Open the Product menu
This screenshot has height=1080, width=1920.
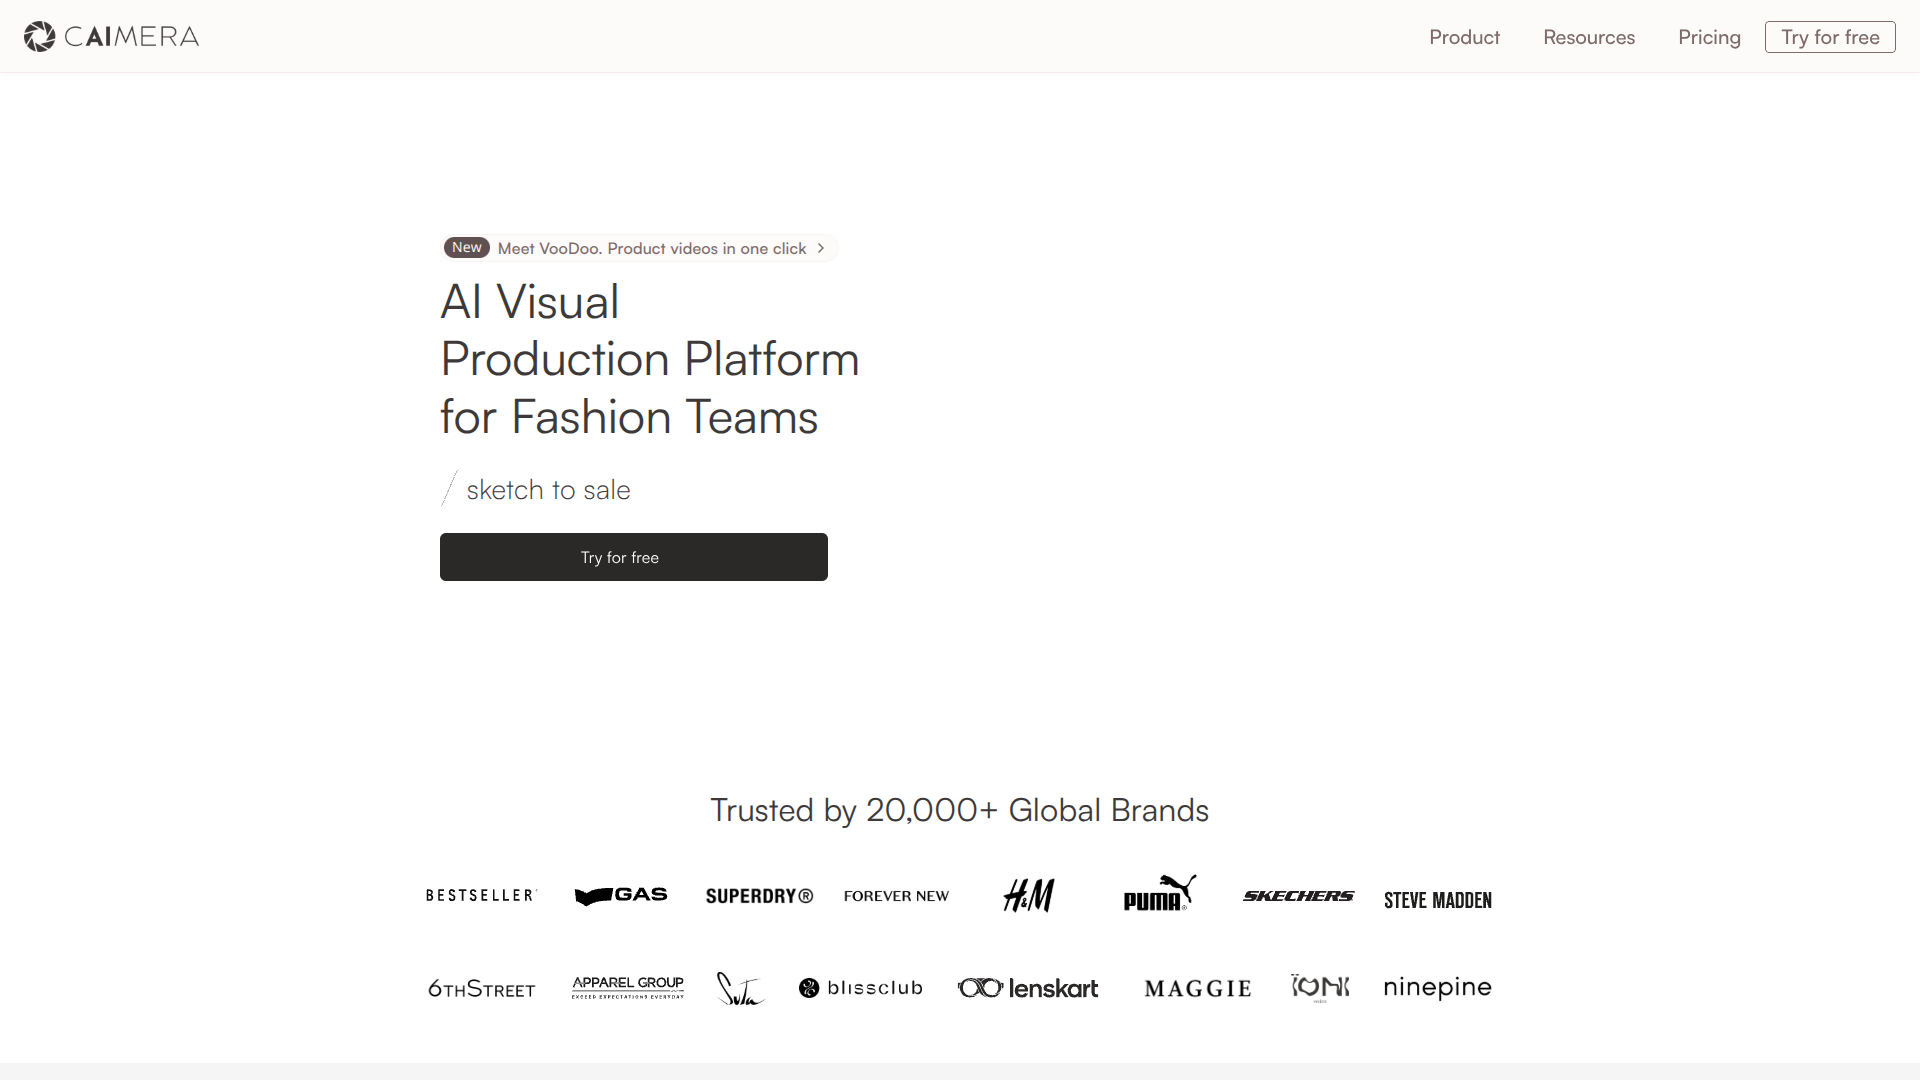(x=1464, y=37)
